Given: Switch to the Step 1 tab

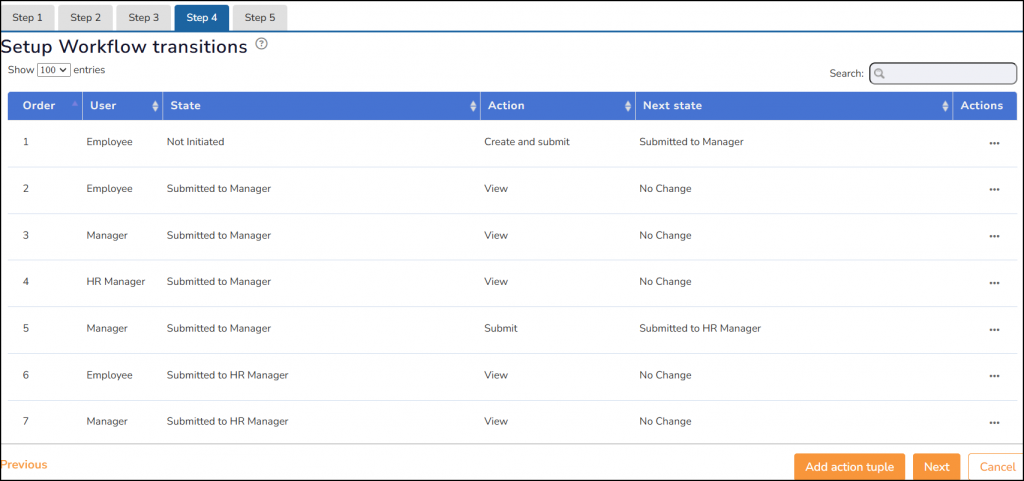Looking at the screenshot, I should (27, 17).
